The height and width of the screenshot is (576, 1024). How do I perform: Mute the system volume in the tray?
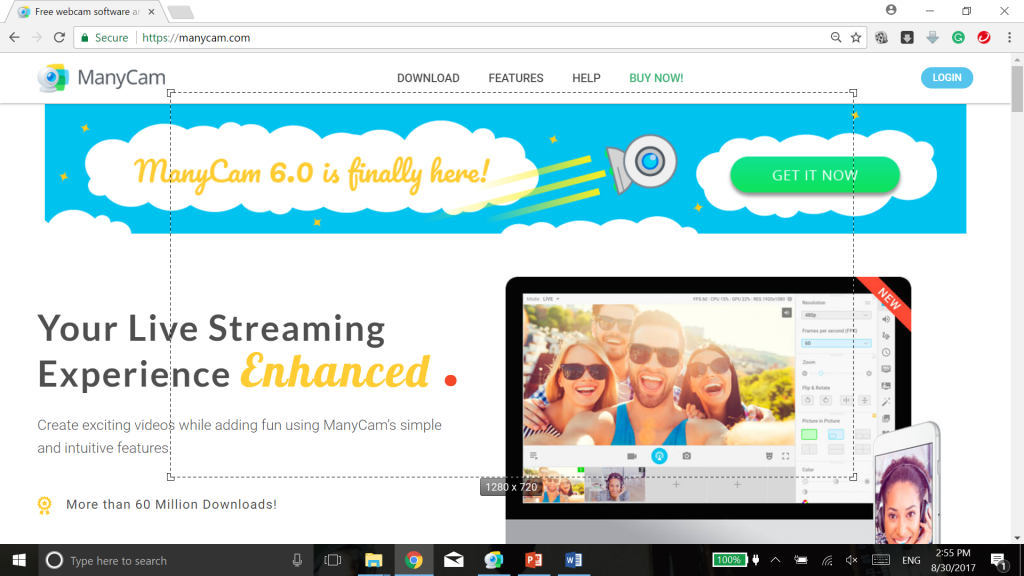pyautogui.click(x=852, y=560)
